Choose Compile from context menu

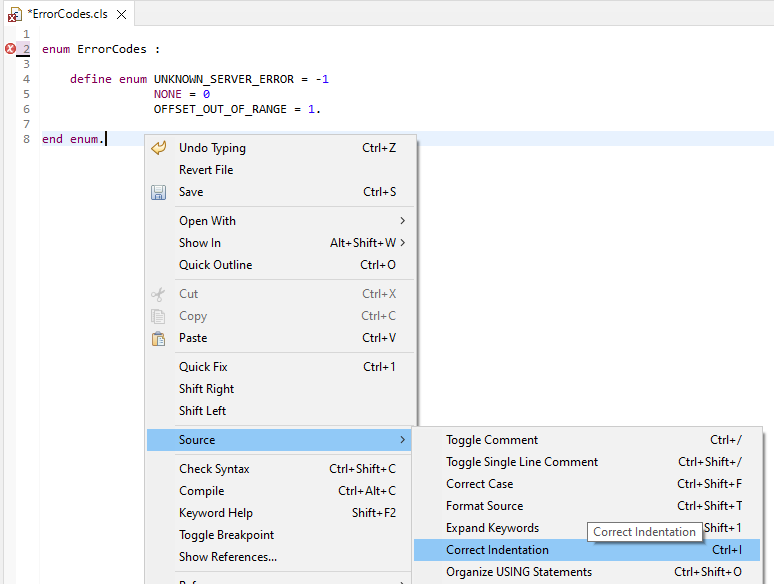click(281, 491)
